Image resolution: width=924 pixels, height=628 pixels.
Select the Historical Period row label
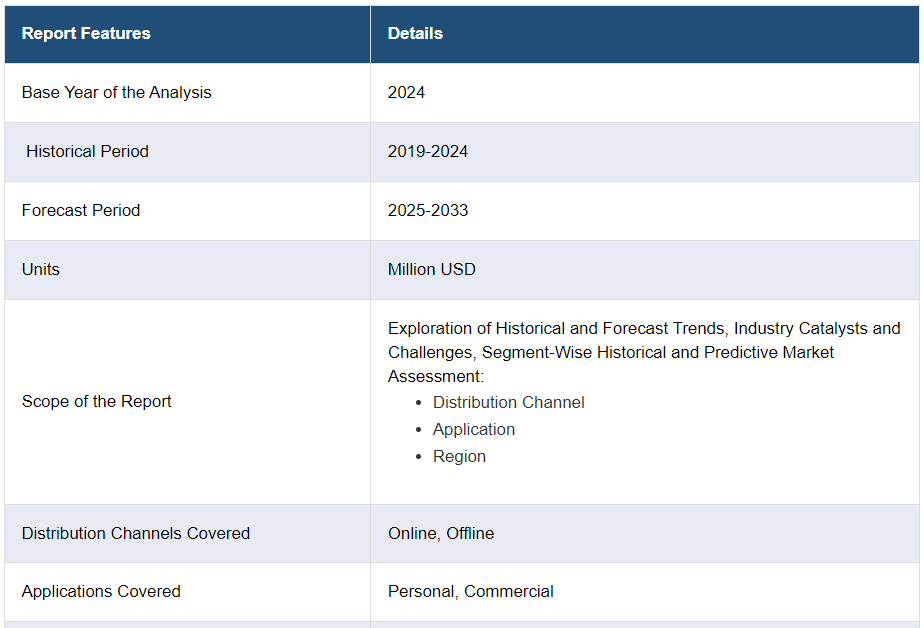(87, 151)
